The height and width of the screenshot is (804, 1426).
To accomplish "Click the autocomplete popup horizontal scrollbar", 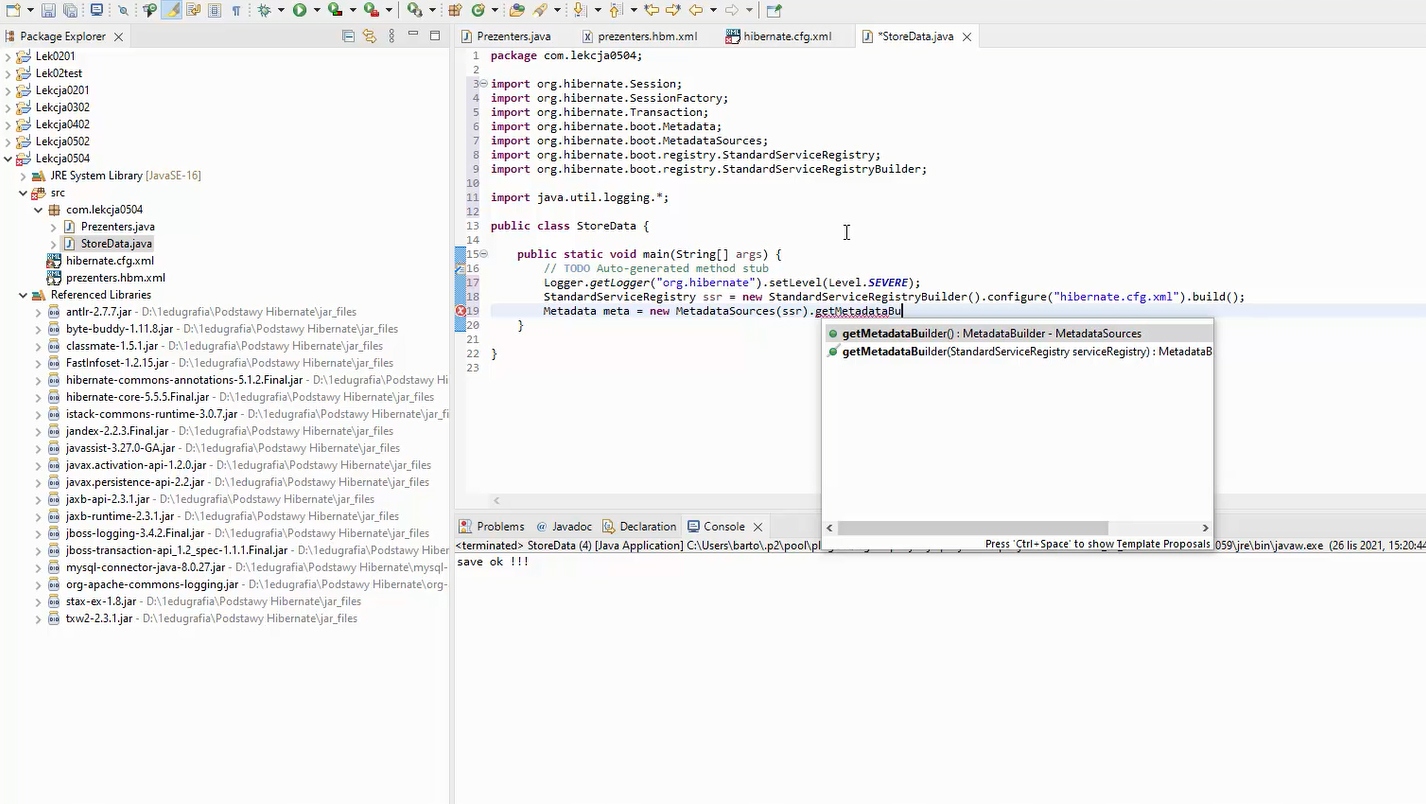I will pos(972,528).
